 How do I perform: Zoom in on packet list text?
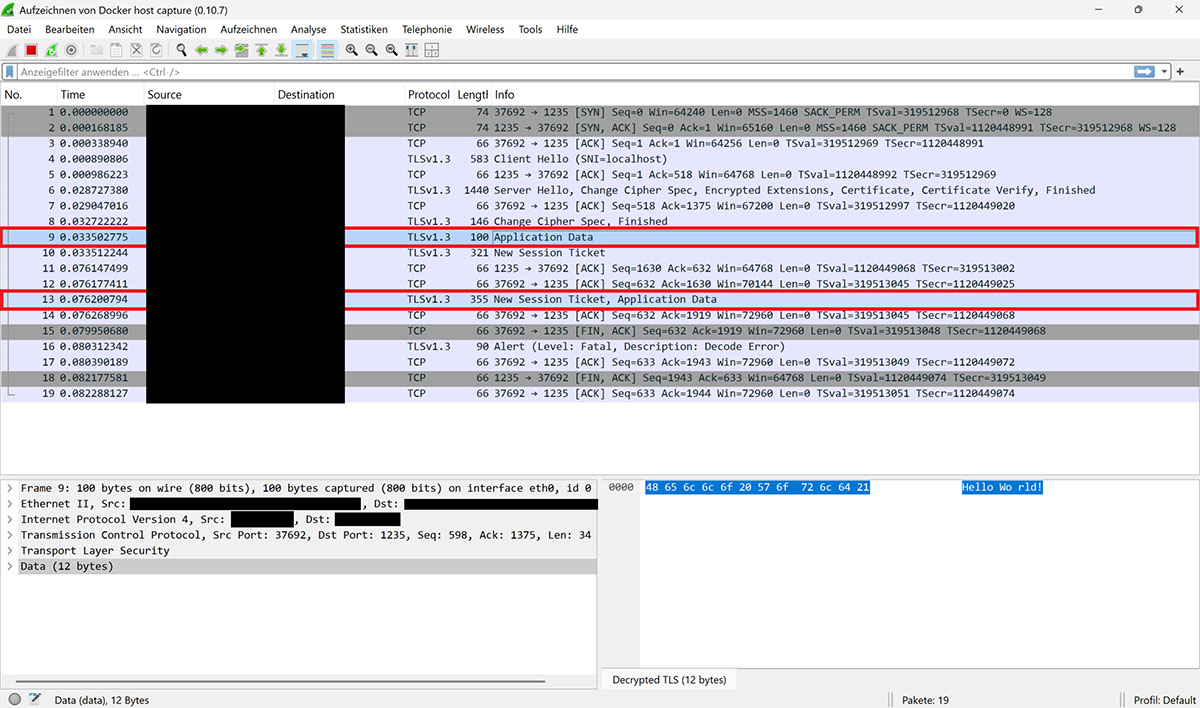click(352, 50)
